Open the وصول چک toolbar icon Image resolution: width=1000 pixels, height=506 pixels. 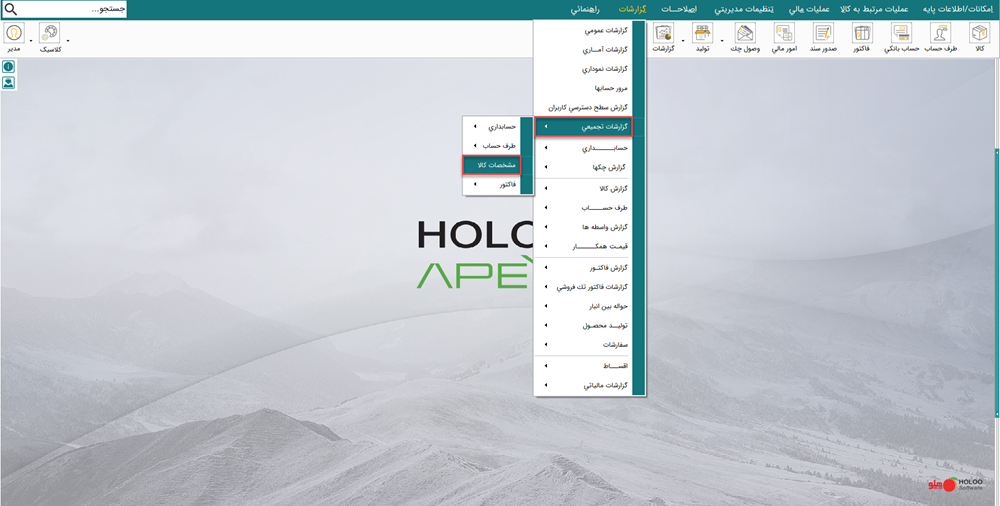pos(745,38)
